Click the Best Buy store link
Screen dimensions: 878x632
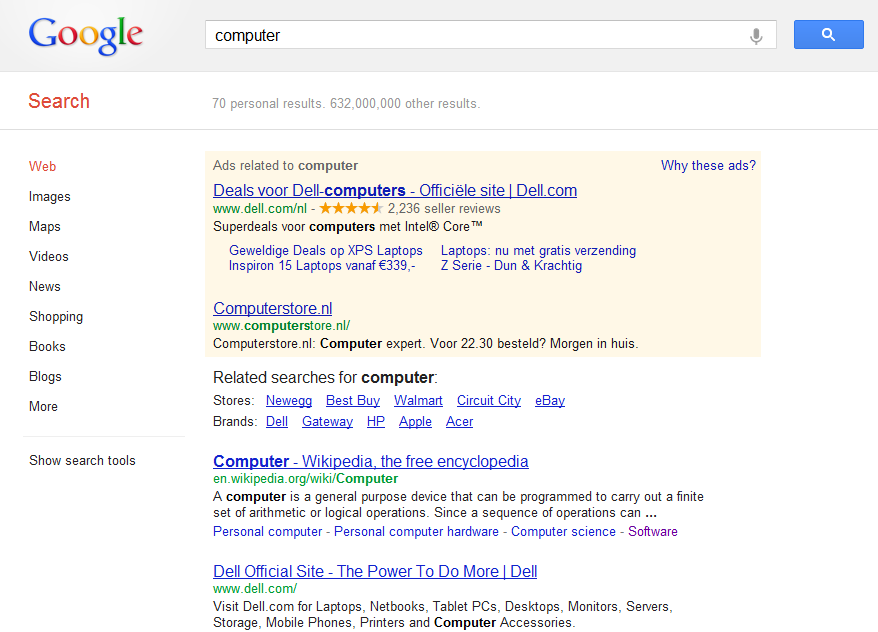coord(353,401)
